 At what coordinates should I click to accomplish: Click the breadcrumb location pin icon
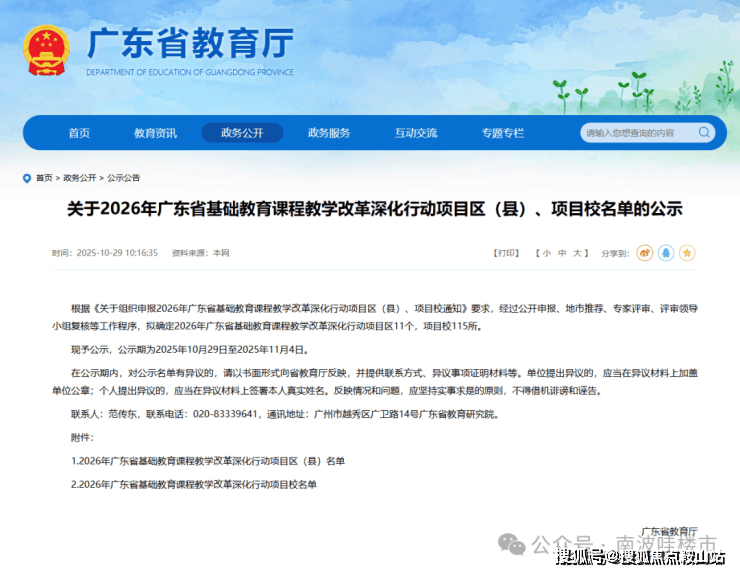pos(27,178)
